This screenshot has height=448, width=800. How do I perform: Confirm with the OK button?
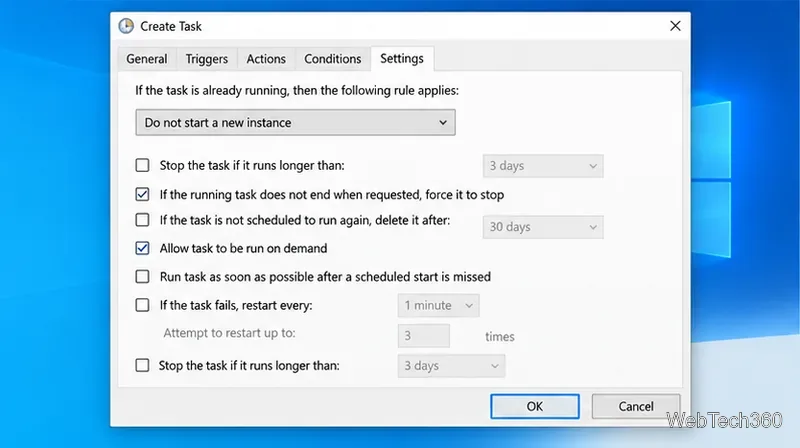535,406
